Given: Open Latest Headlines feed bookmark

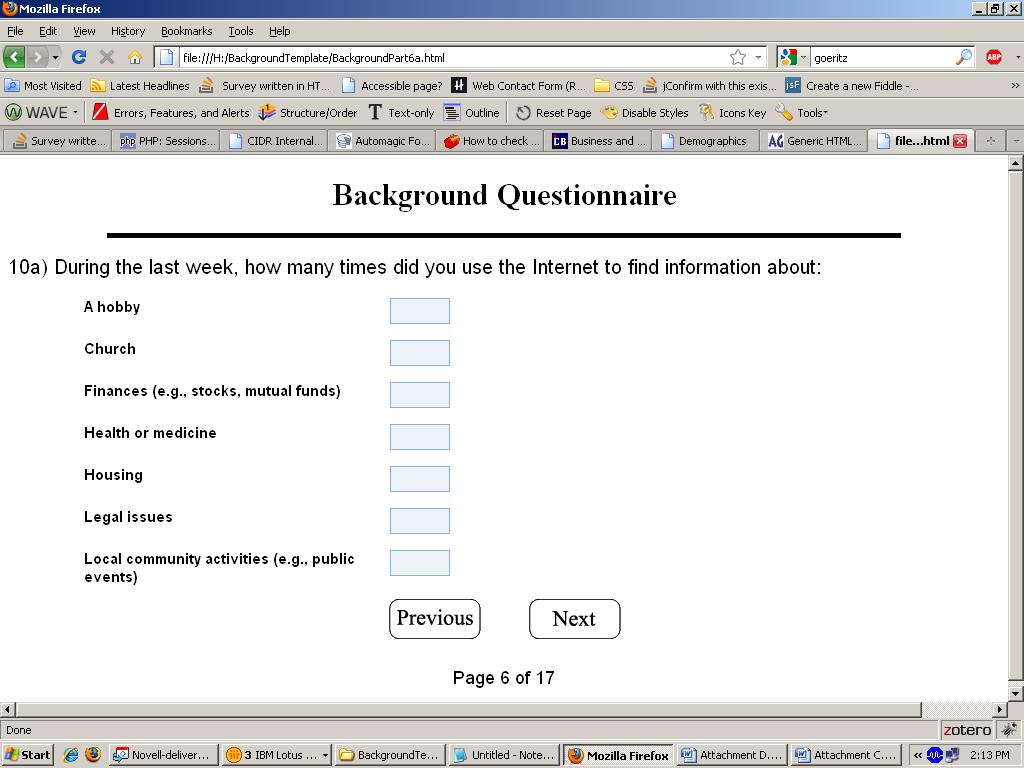Looking at the screenshot, I should click(140, 86).
